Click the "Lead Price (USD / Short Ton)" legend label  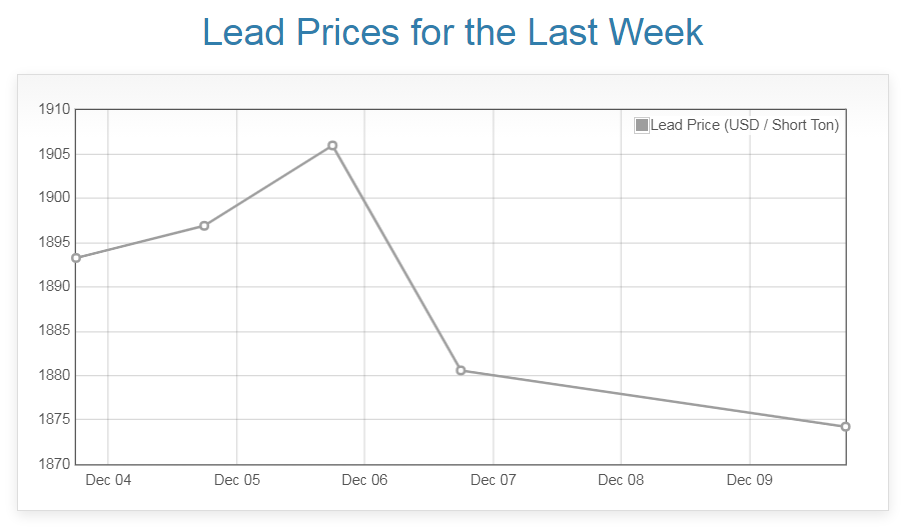[x=744, y=125]
